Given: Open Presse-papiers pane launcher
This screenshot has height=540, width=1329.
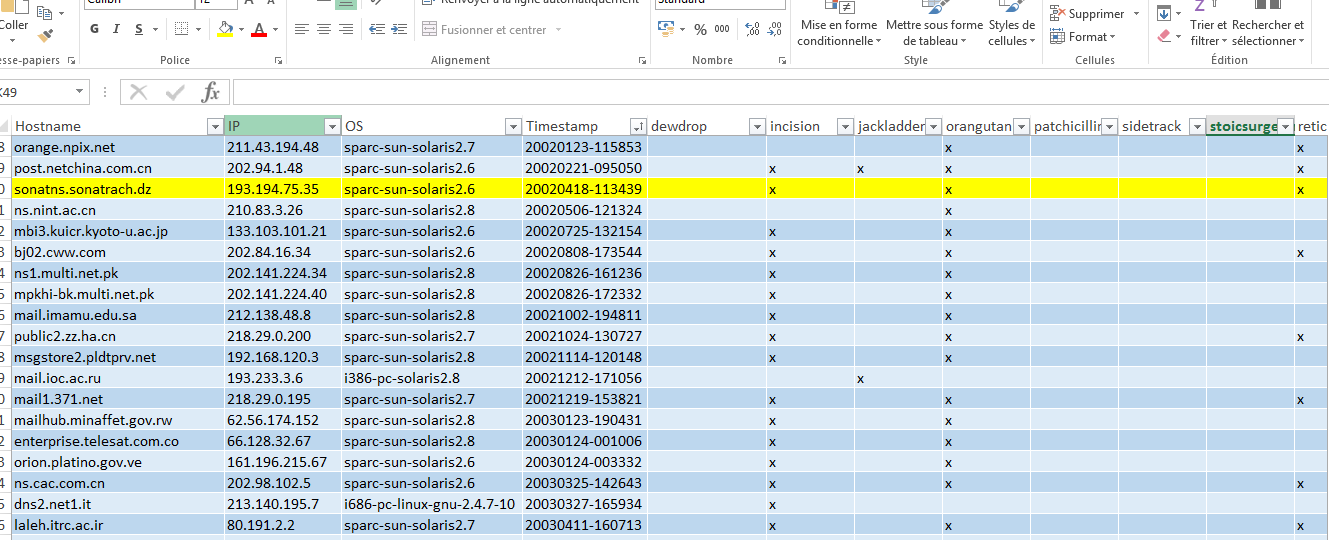Looking at the screenshot, I should click(71, 61).
